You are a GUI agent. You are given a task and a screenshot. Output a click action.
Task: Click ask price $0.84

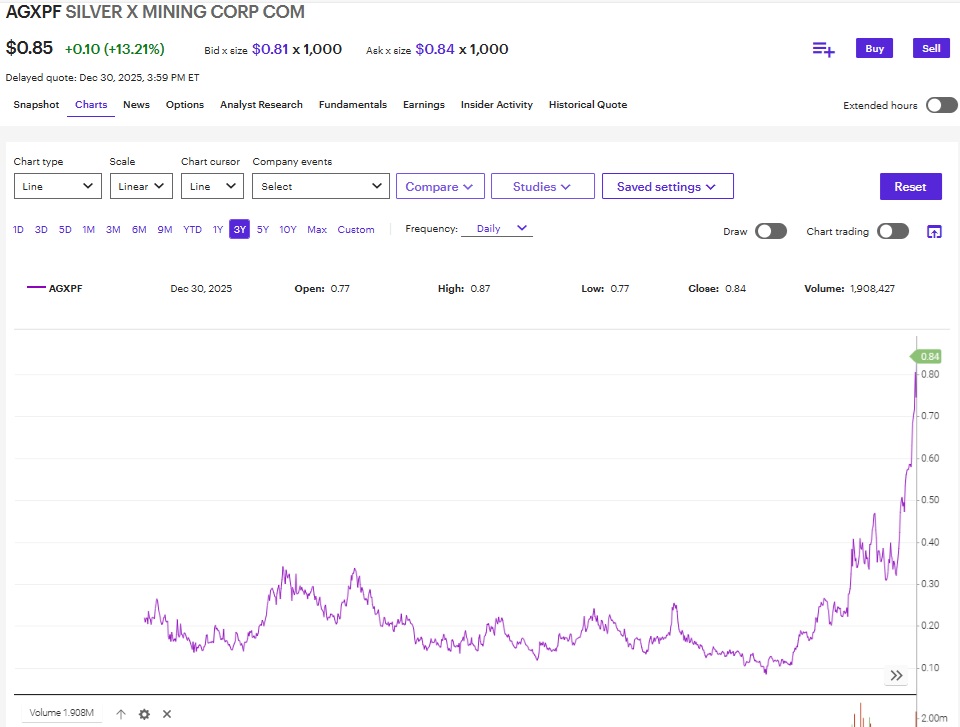tap(435, 49)
